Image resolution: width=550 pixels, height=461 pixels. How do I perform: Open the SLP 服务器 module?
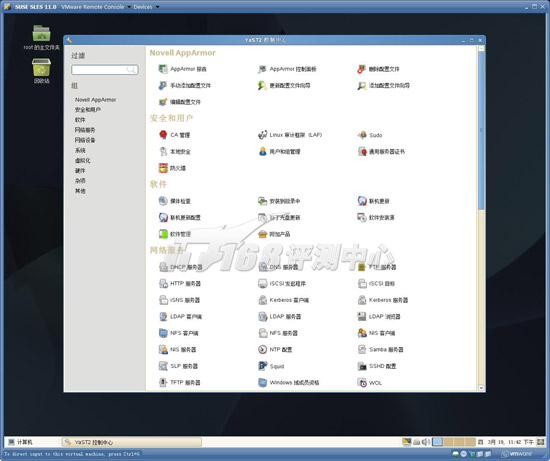178,366
